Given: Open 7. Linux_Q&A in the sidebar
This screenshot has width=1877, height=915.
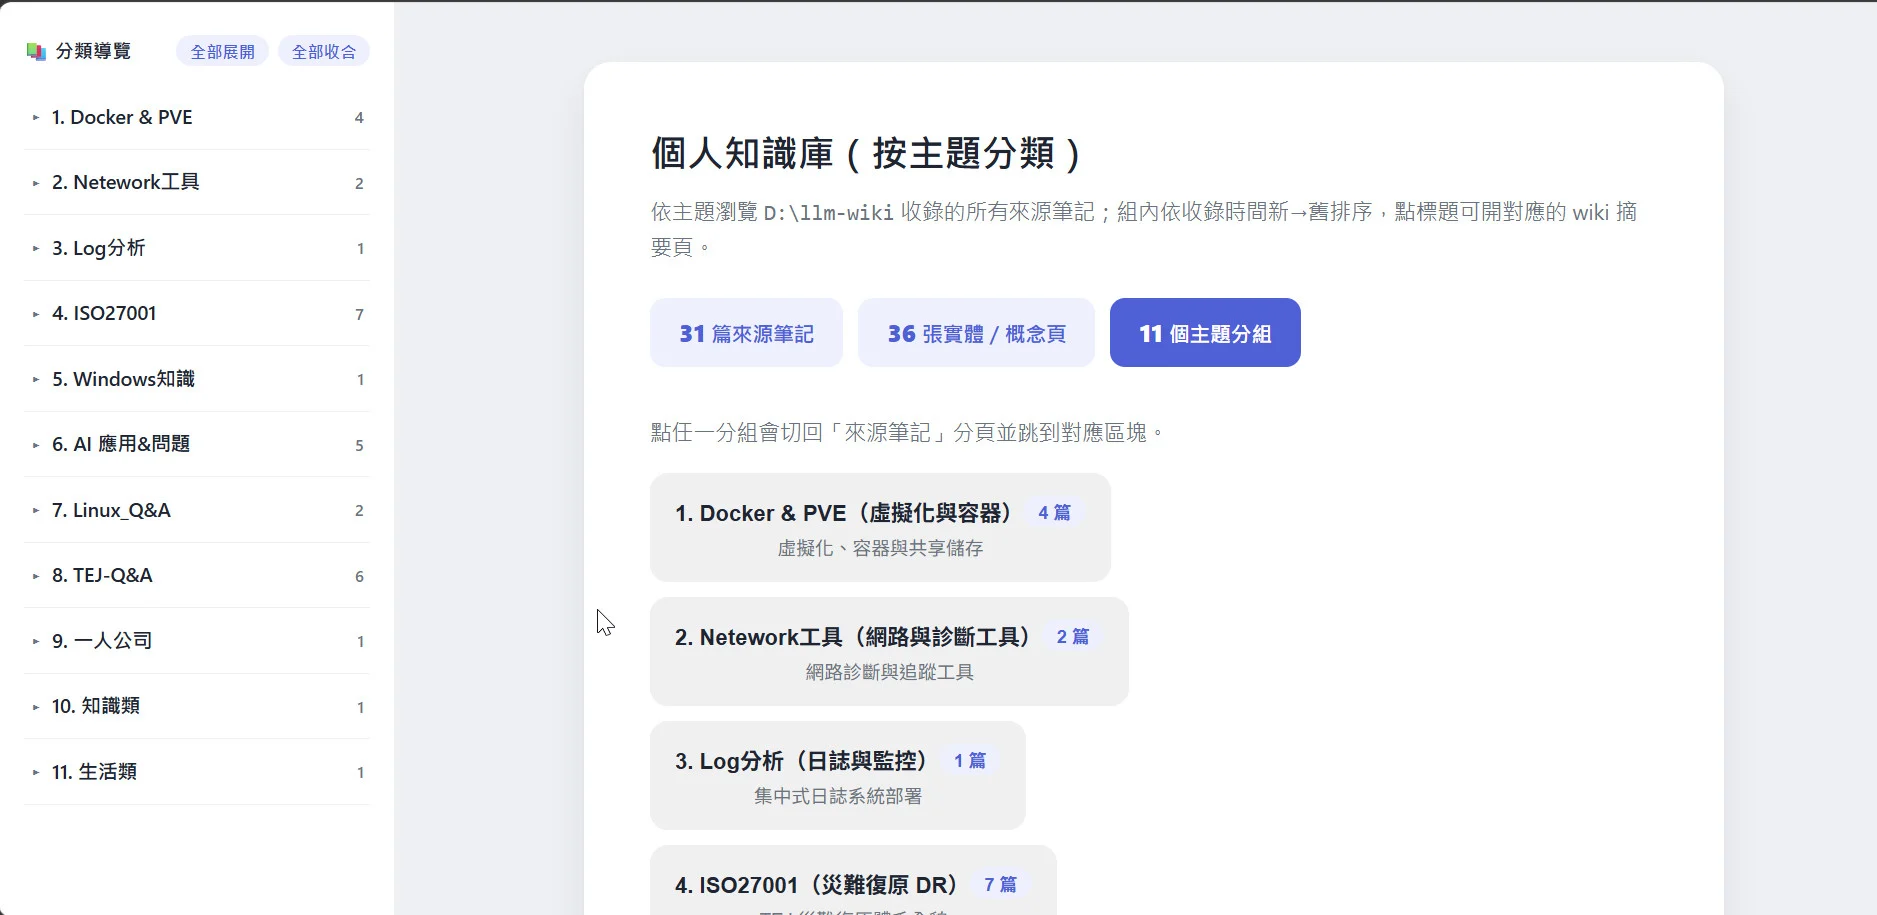Looking at the screenshot, I should pyautogui.click(x=197, y=510).
